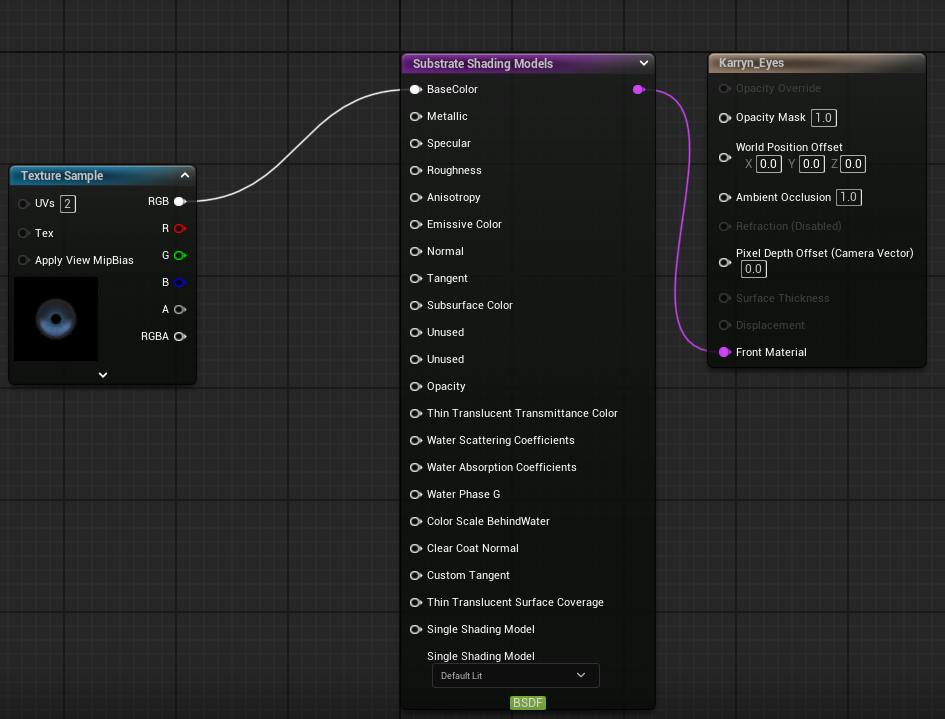Click the first Unused input pin

(x=415, y=333)
